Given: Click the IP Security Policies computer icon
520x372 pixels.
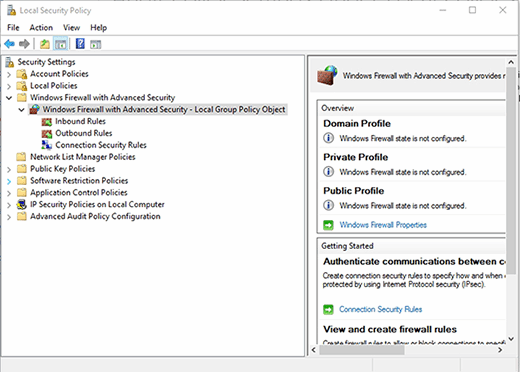Looking at the screenshot, I should click(x=22, y=204).
